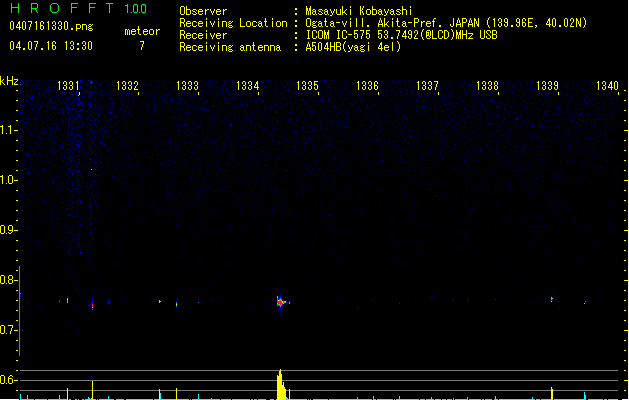Viewport: 629px width, 400px height.
Task: Click the 1.0 kHz frequency tick label
Action: click(8, 180)
